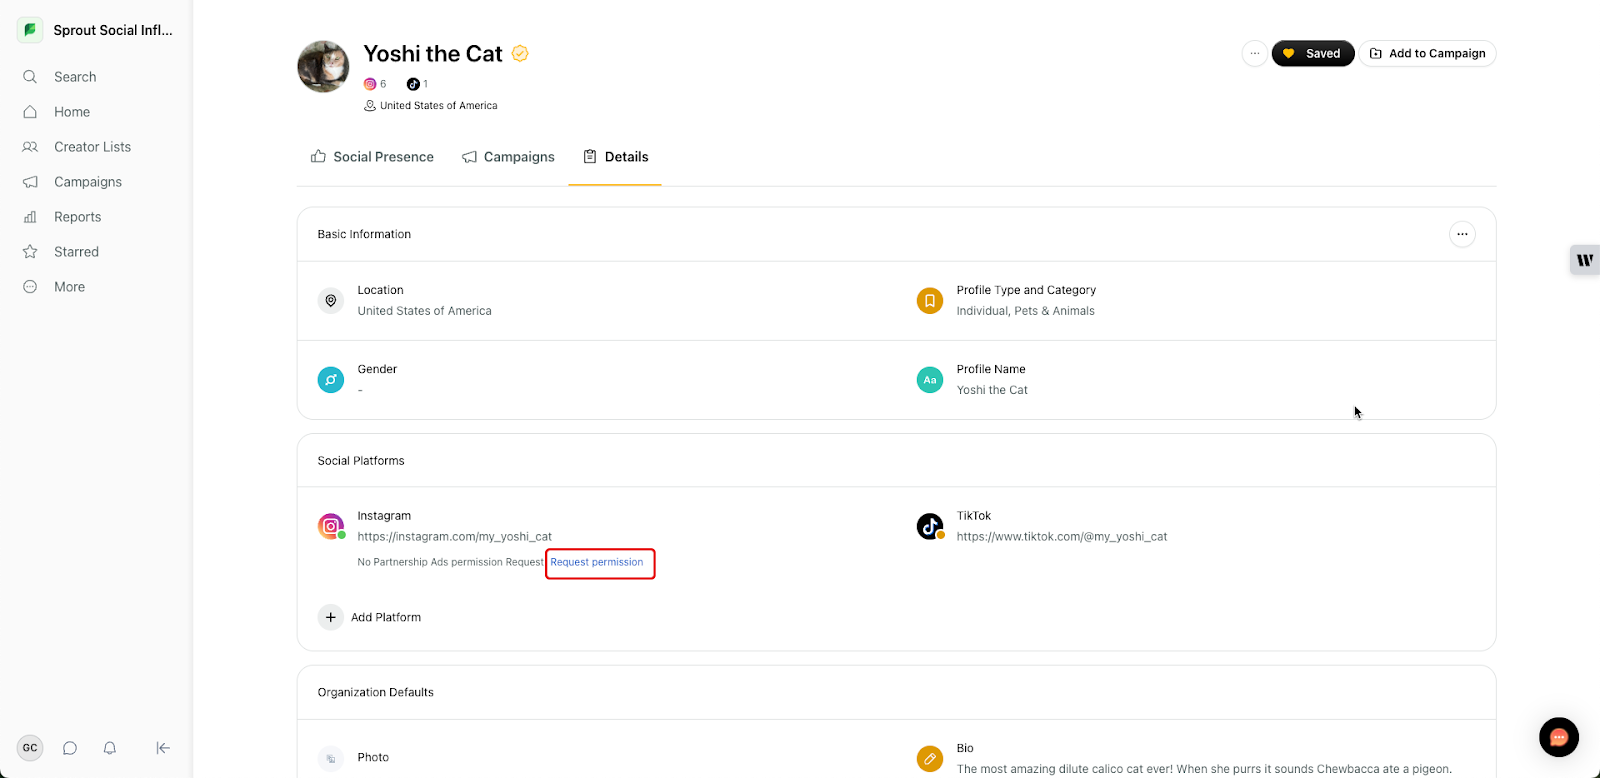Viewport: 1600px width, 778px height.
Task: Toggle the Saved heart button
Action: (1313, 53)
